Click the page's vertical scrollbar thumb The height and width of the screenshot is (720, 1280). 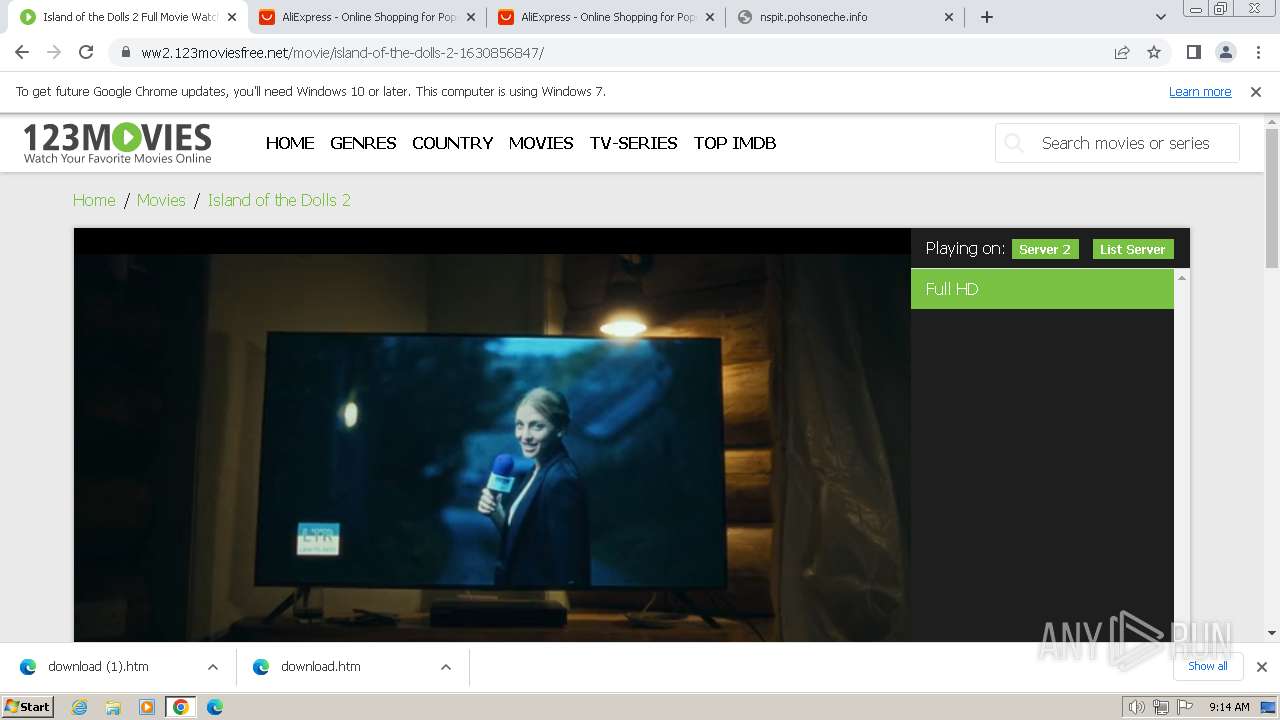pyautogui.click(x=1272, y=198)
